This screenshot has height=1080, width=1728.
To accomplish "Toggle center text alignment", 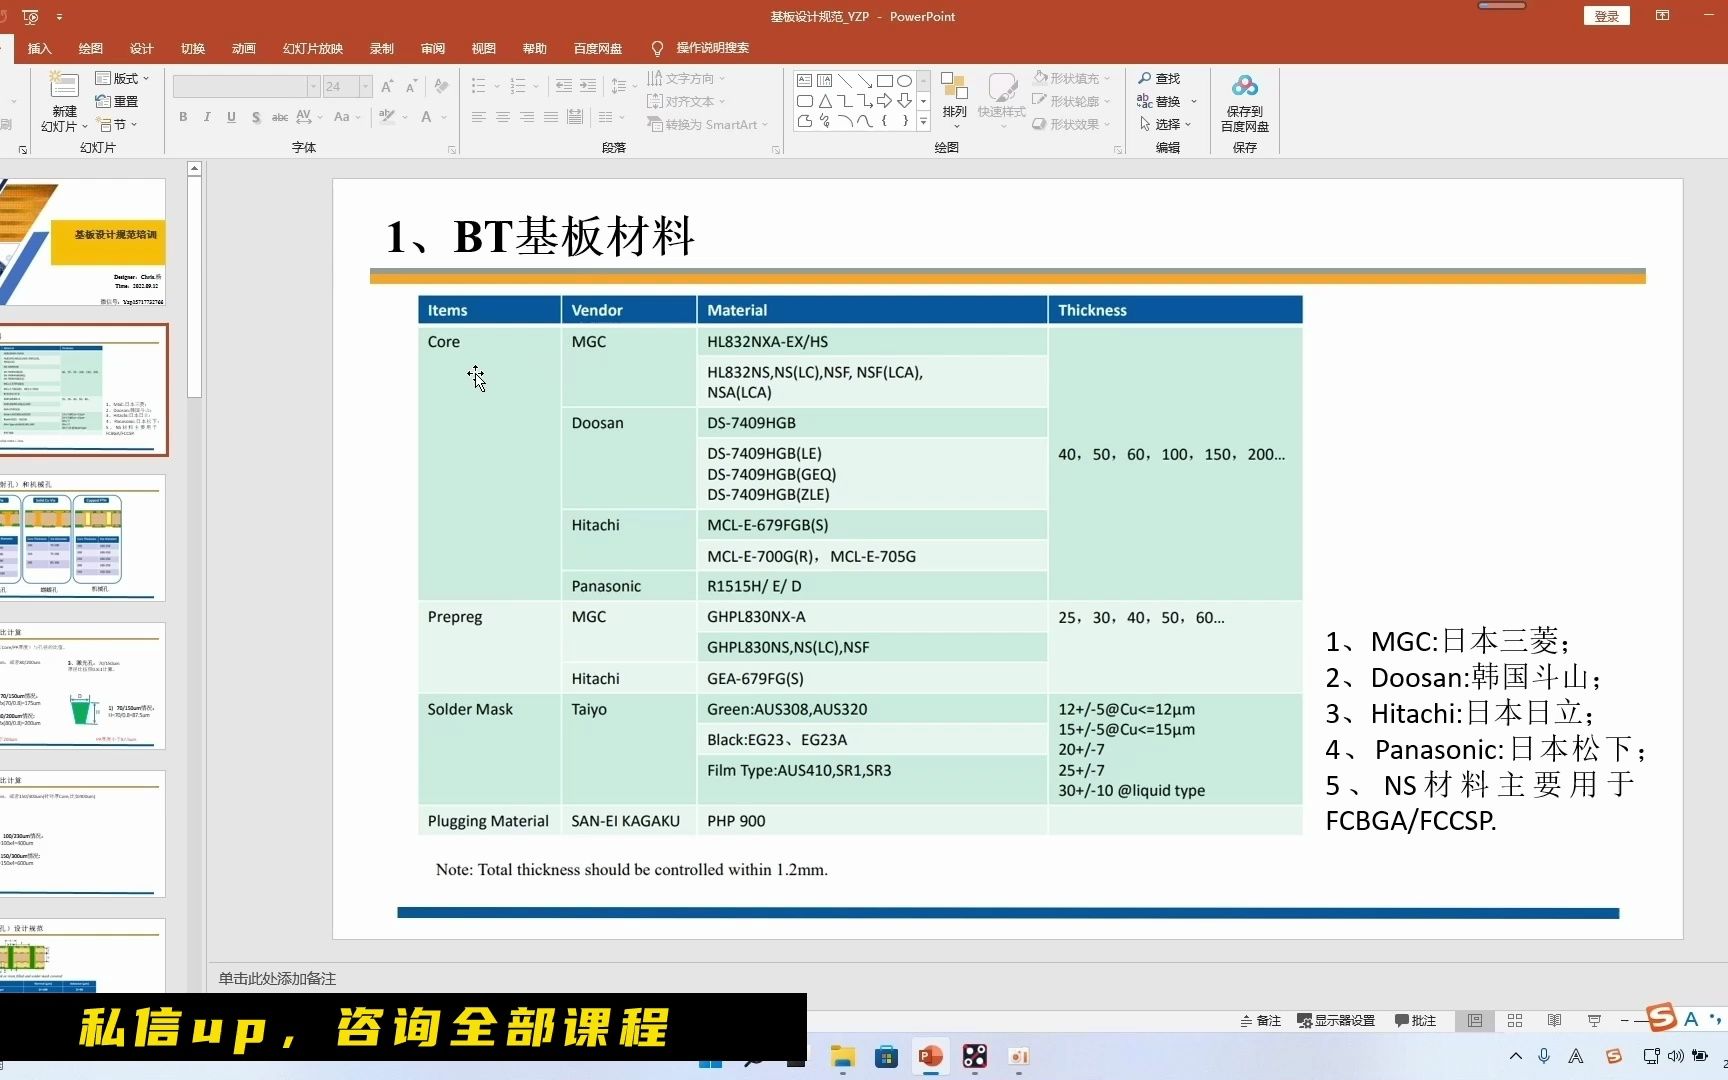I will 503,117.
